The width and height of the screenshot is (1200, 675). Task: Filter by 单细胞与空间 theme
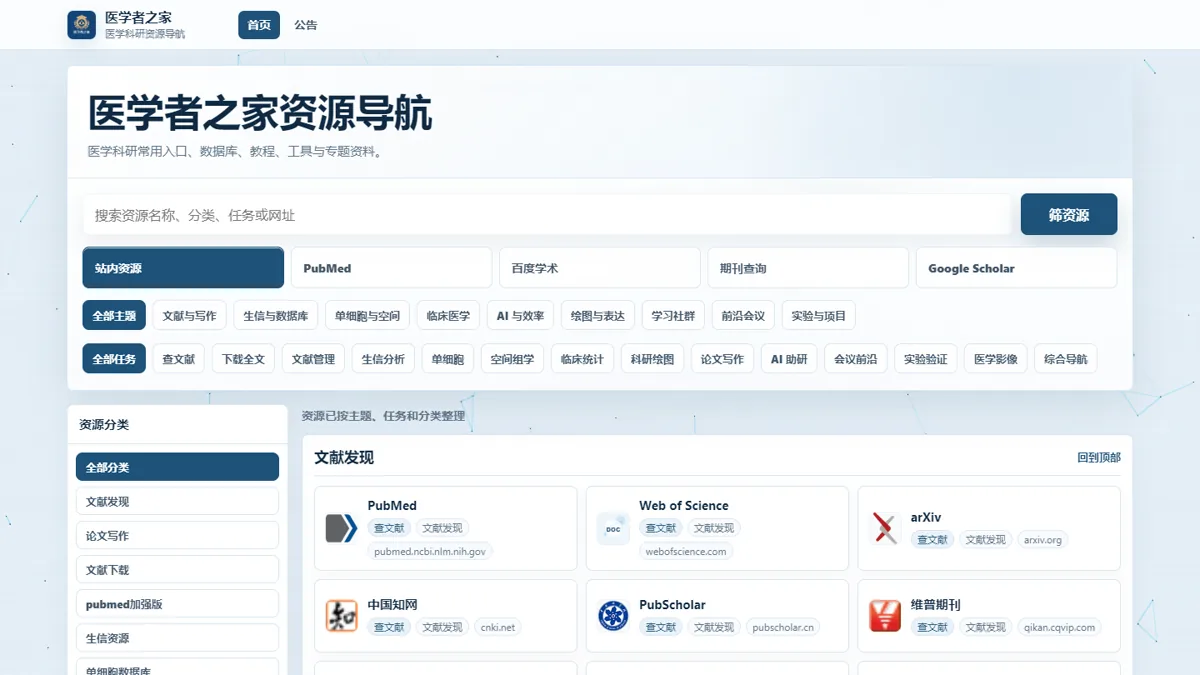point(367,316)
